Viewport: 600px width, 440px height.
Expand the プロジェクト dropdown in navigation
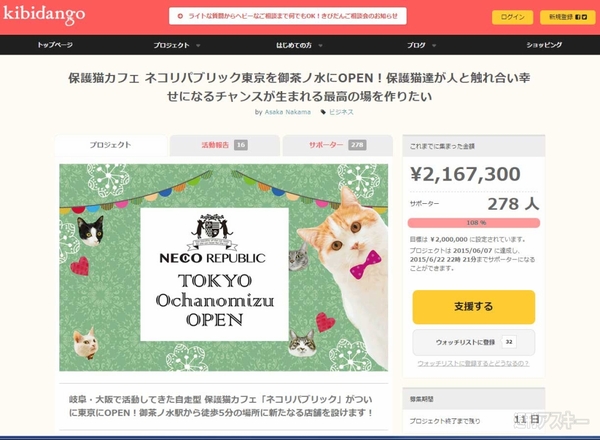198,45
